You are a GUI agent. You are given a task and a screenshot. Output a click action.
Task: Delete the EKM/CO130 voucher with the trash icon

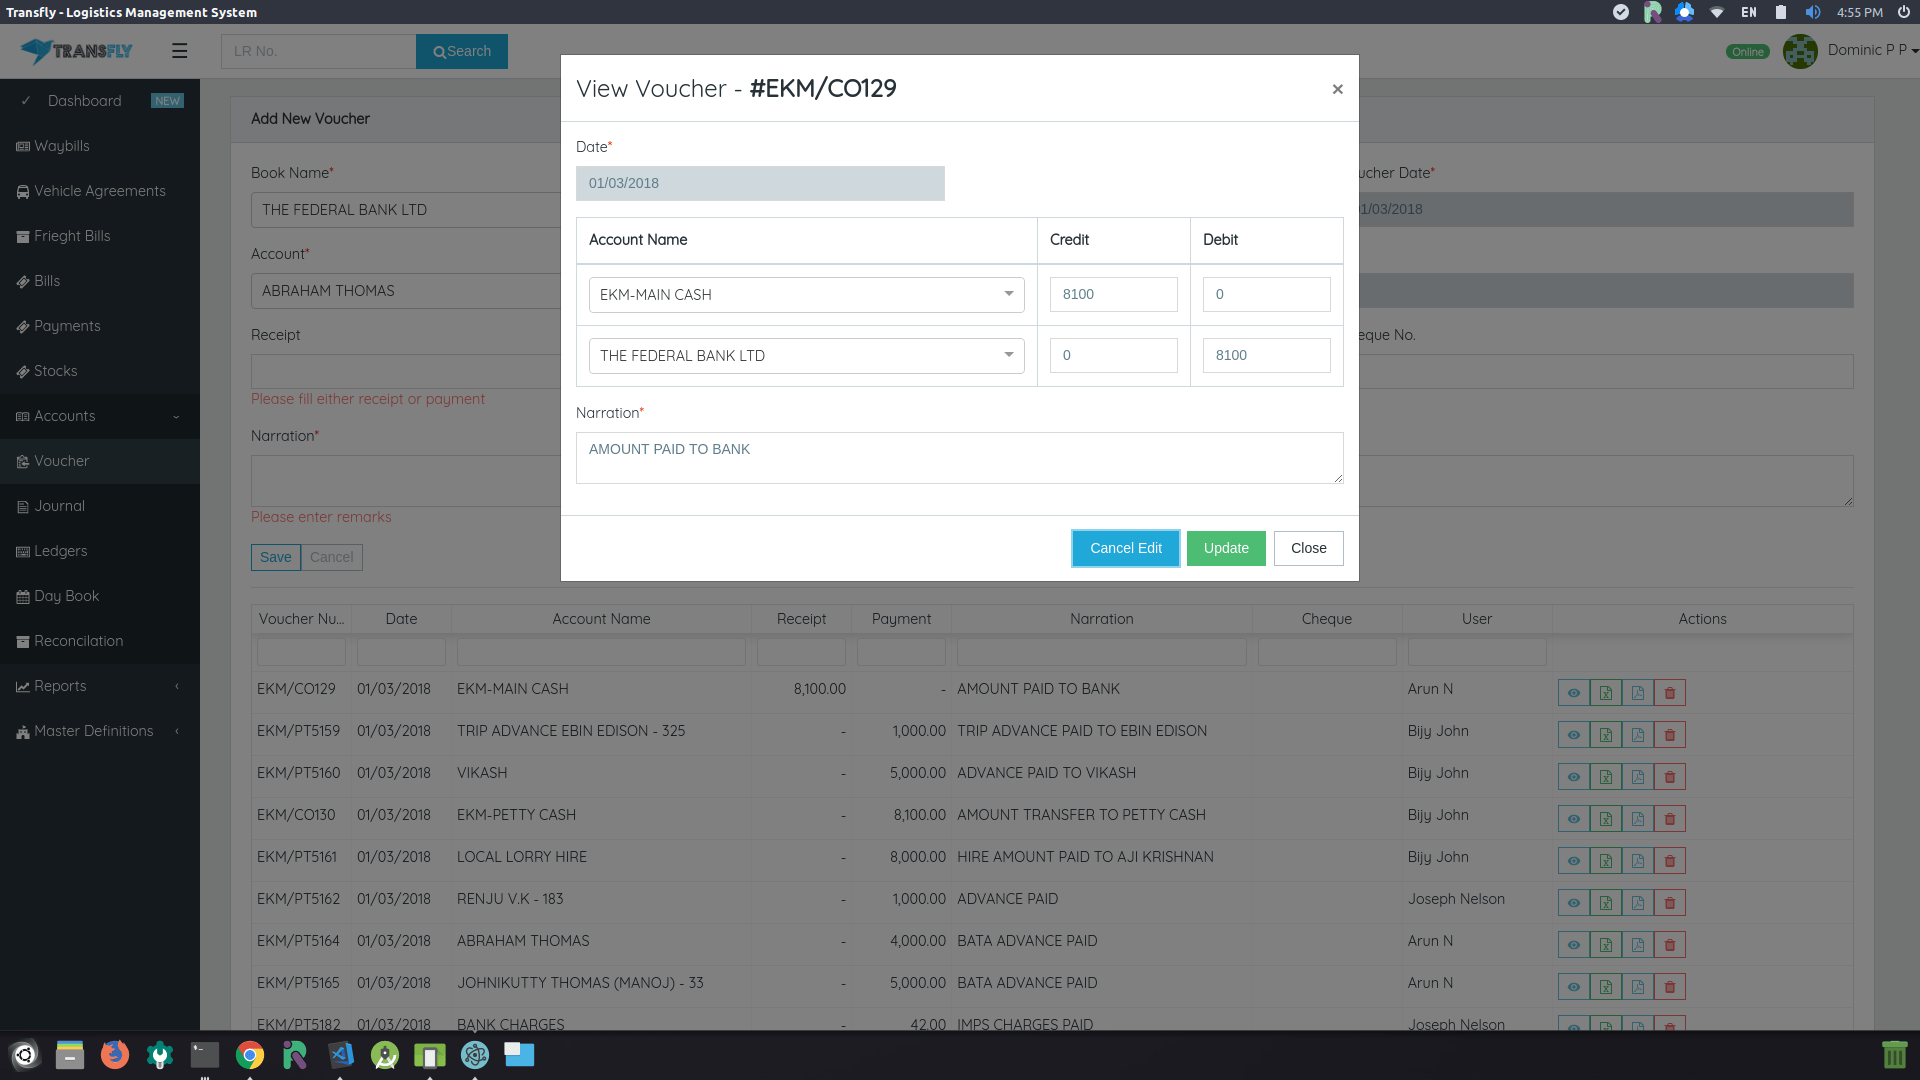[1669, 818]
